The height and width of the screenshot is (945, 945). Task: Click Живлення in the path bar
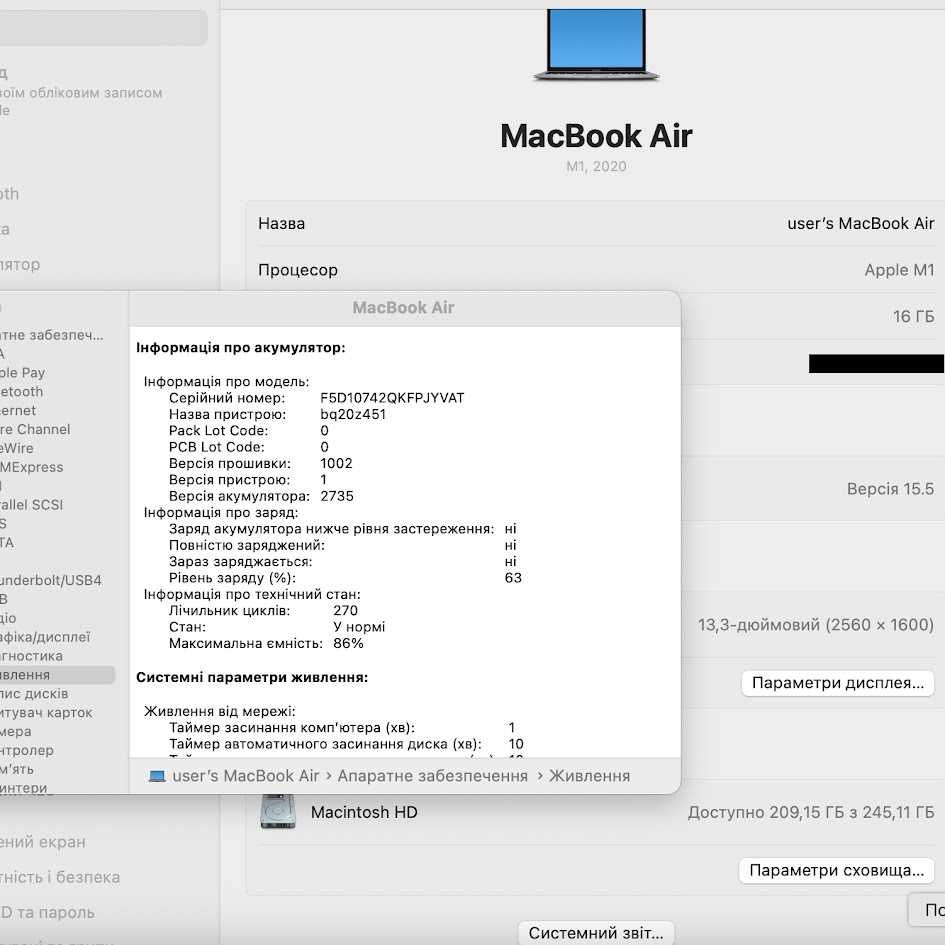589,776
